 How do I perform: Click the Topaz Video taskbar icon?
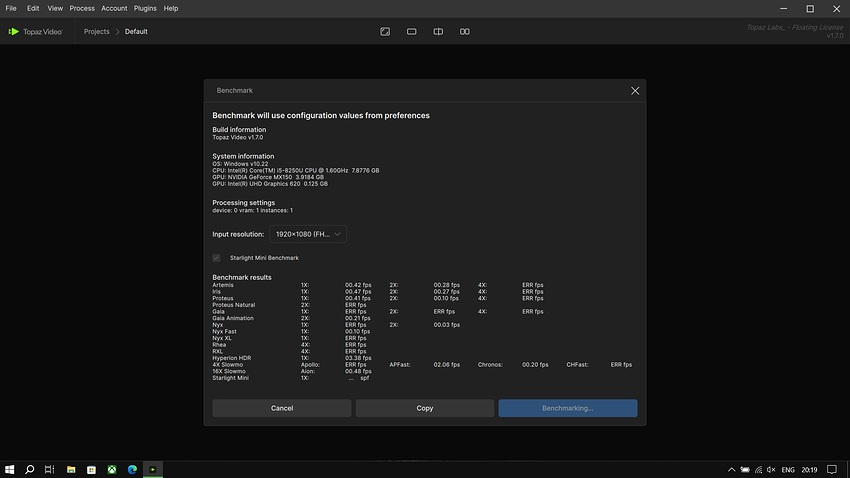point(153,469)
